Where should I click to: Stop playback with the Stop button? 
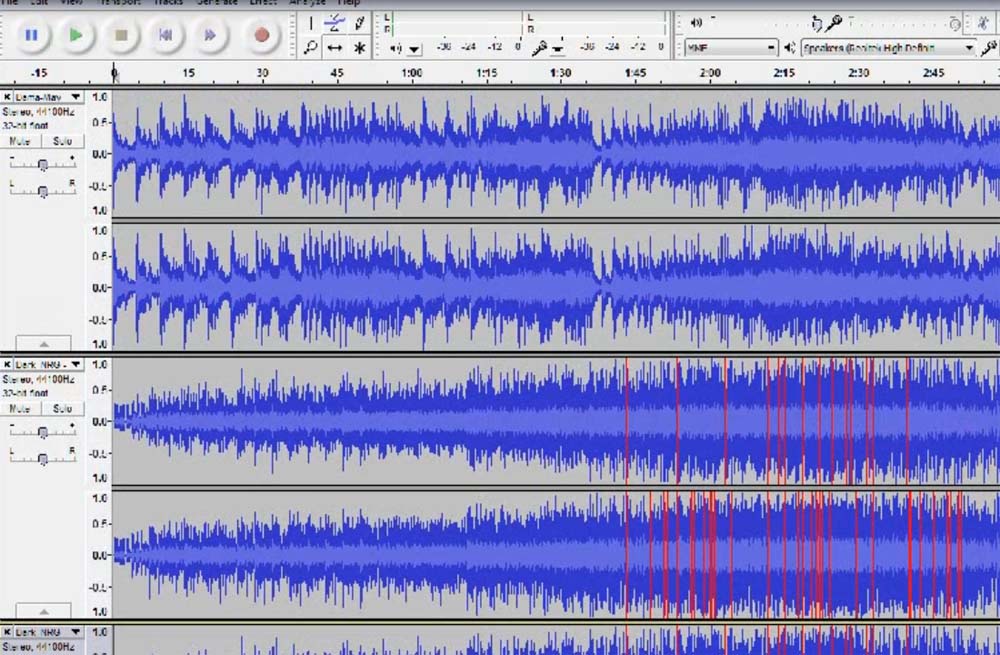pyautogui.click(x=121, y=35)
